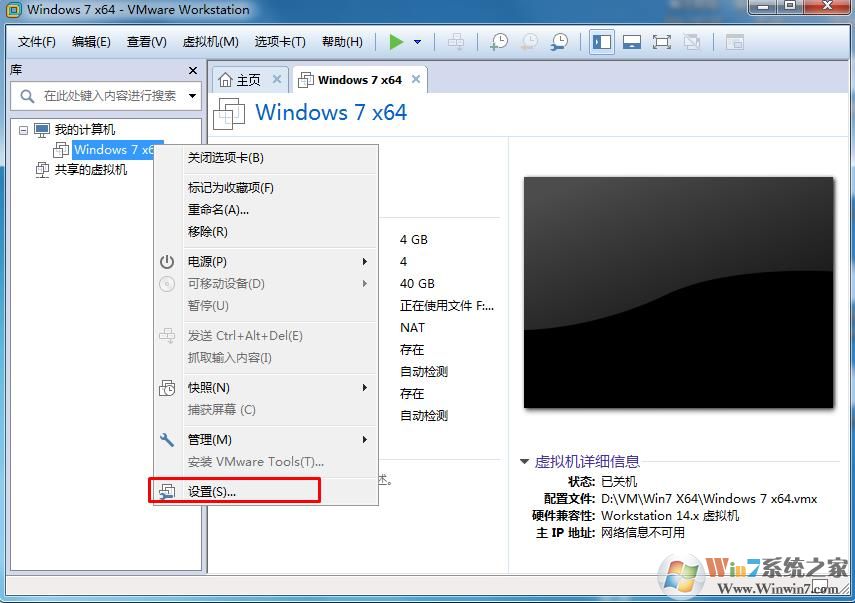Open the power options dropdown arrow beside play
The height and width of the screenshot is (603, 855).
(418, 42)
